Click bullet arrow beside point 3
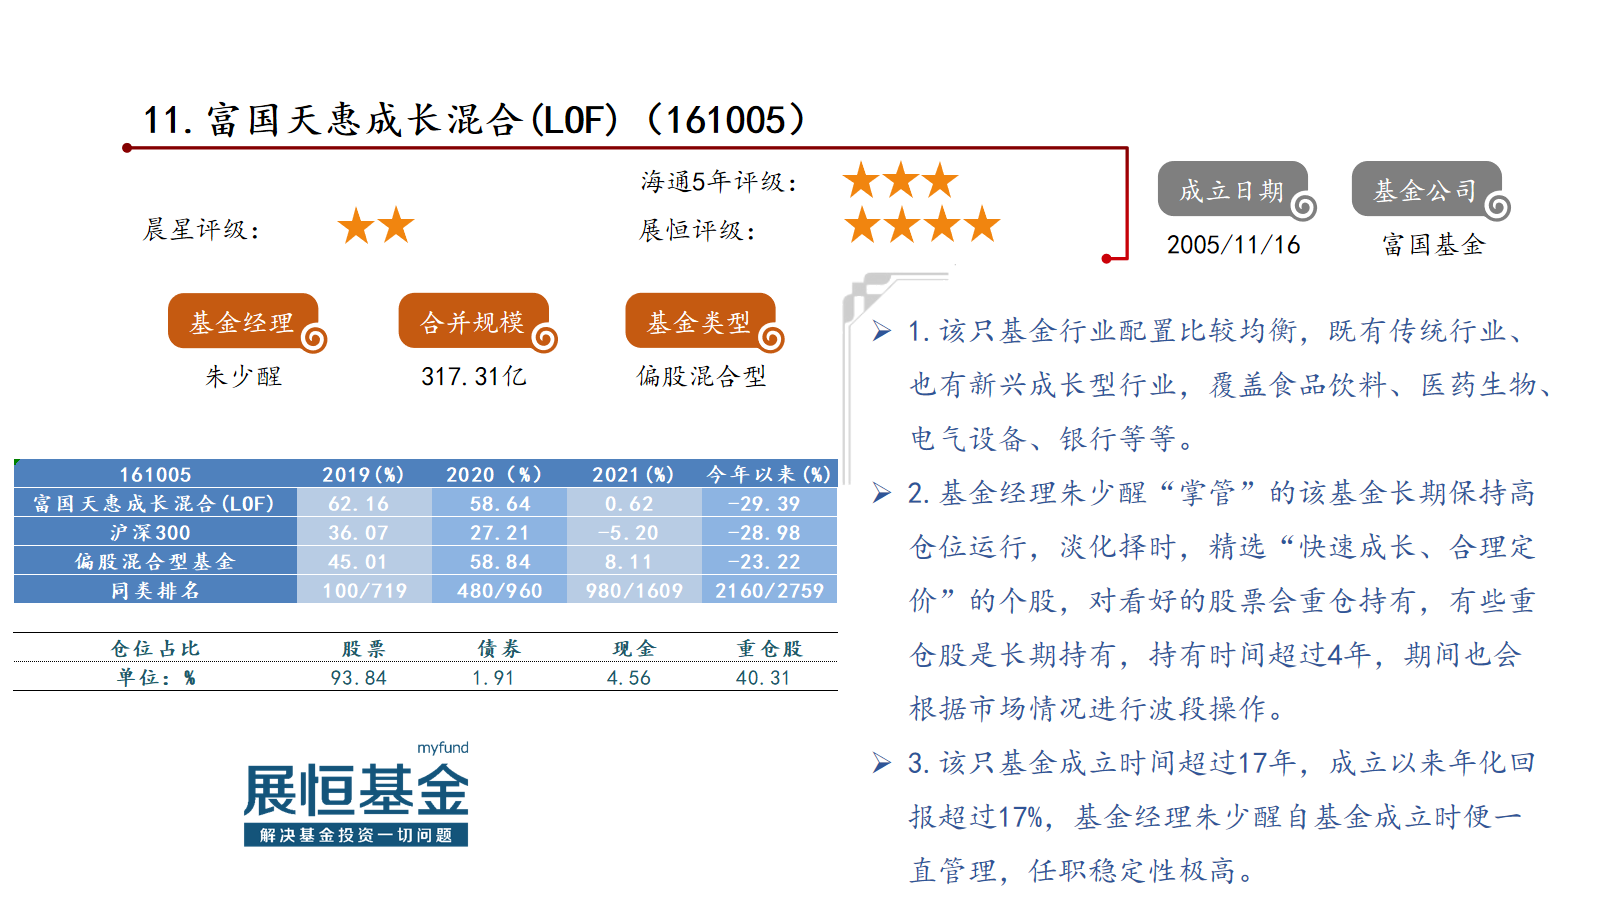 click(x=881, y=763)
